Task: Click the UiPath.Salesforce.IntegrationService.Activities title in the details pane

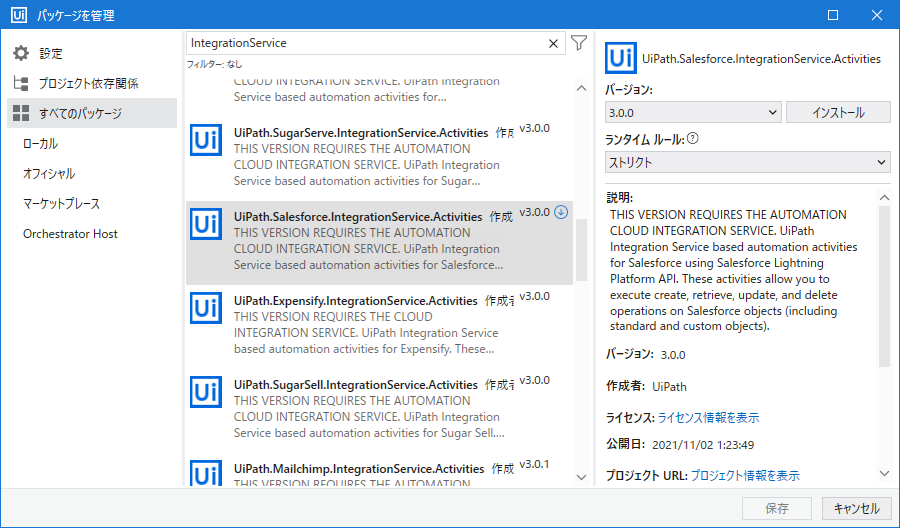Action: (x=761, y=59)
